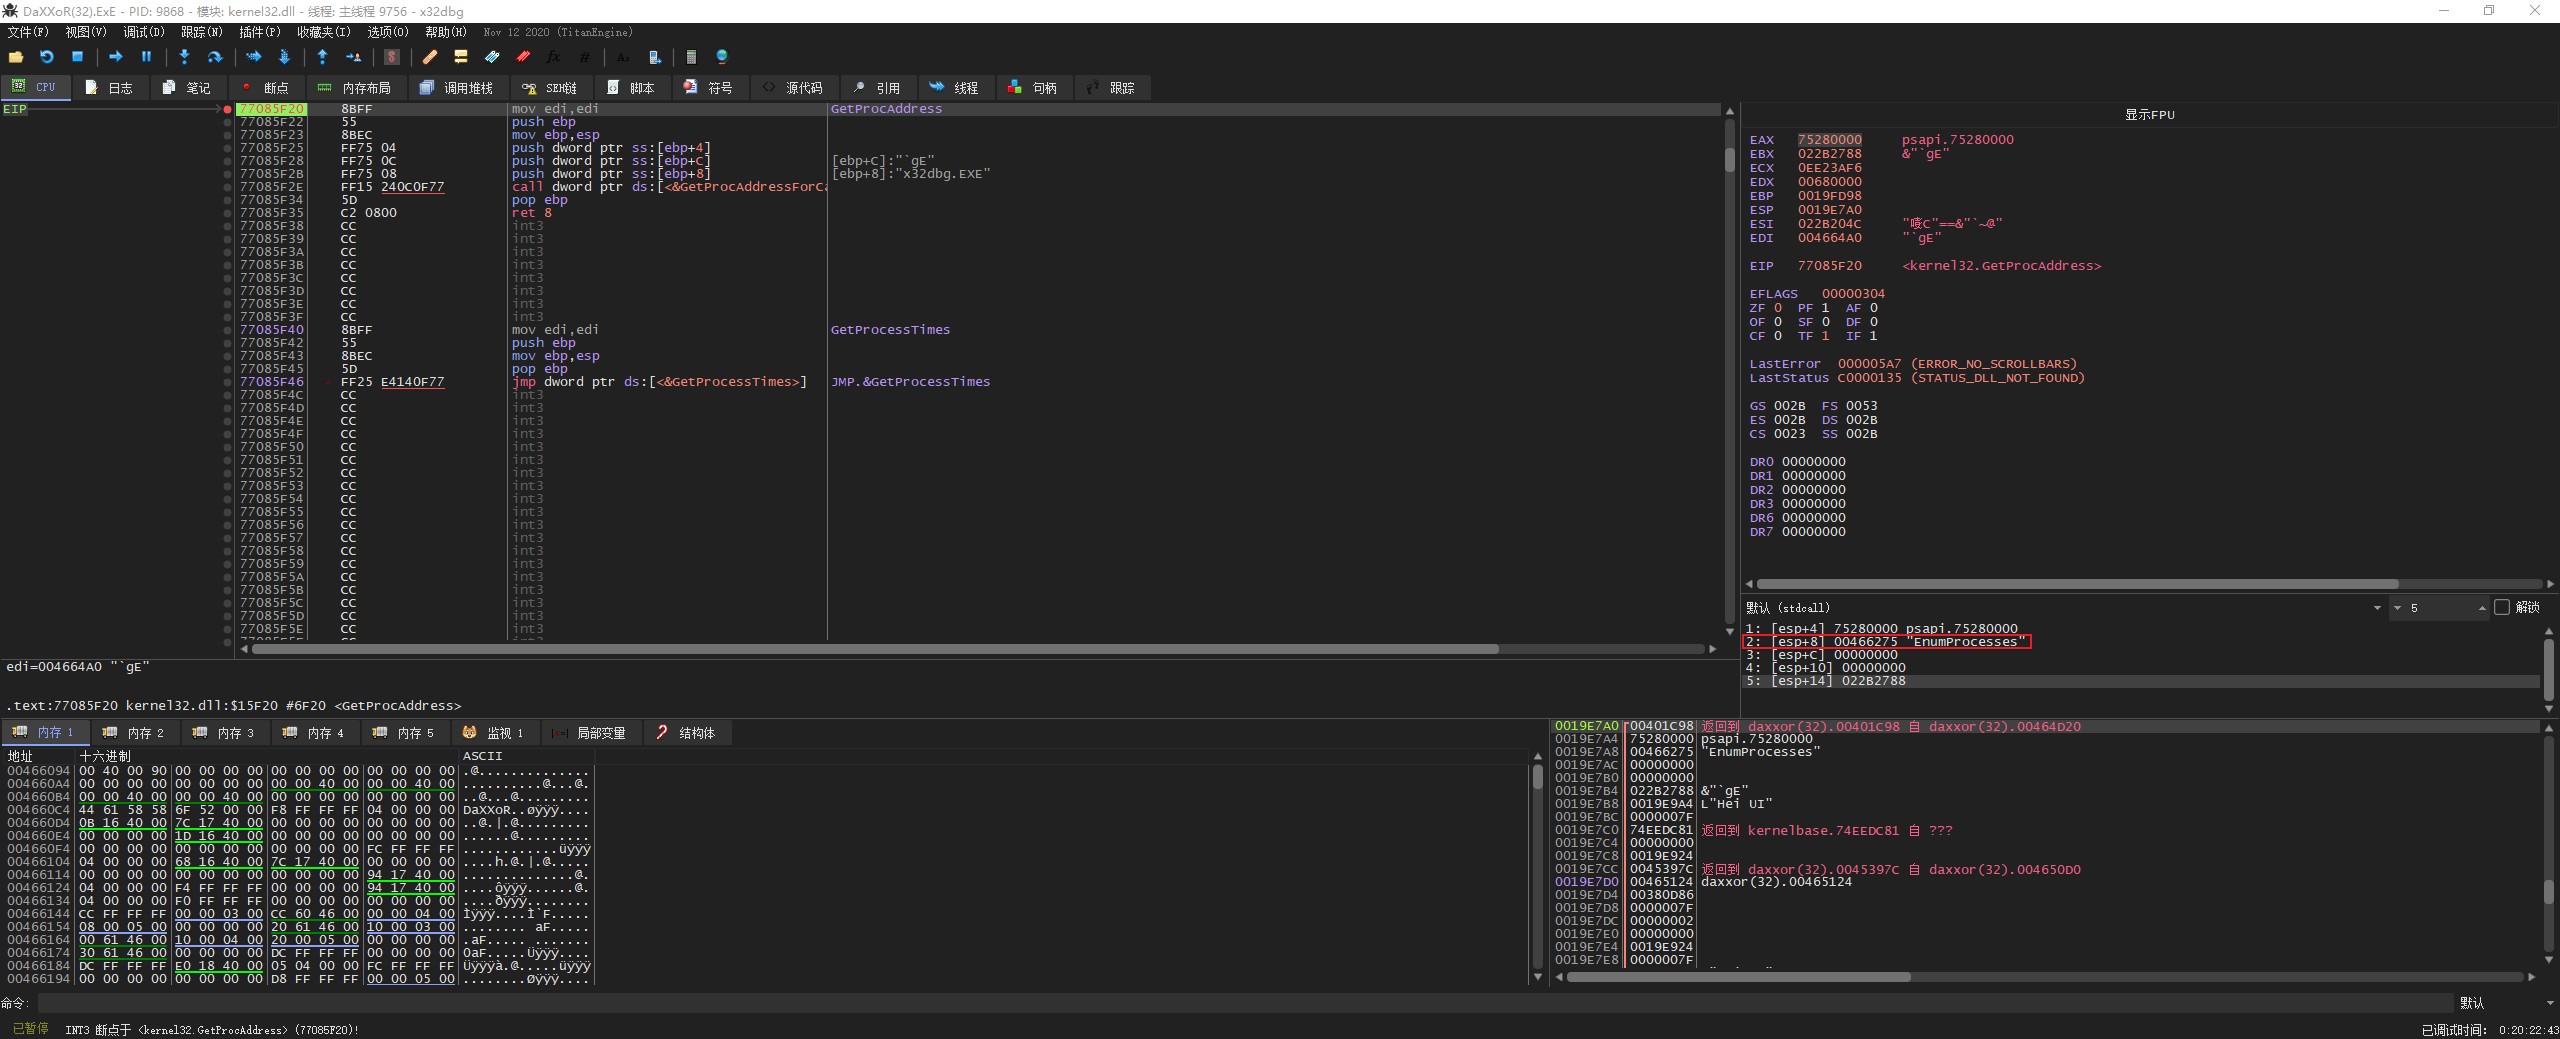Image resolution: width=2560 pixels, height=1039 pixels.
Task: Stop debugging with the blue square icon
Action: (x=77, y=57)
